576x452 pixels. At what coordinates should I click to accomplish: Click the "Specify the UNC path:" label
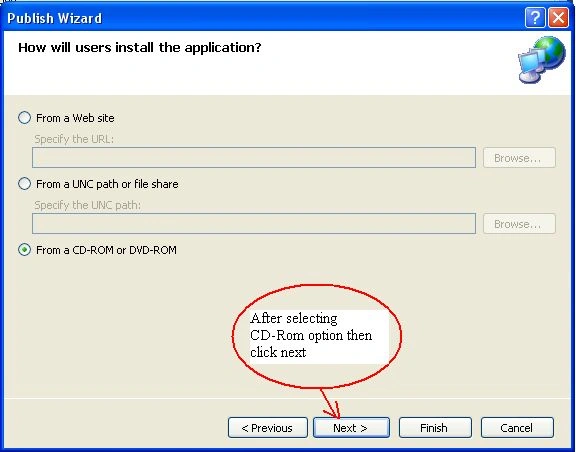coord(87,205)
